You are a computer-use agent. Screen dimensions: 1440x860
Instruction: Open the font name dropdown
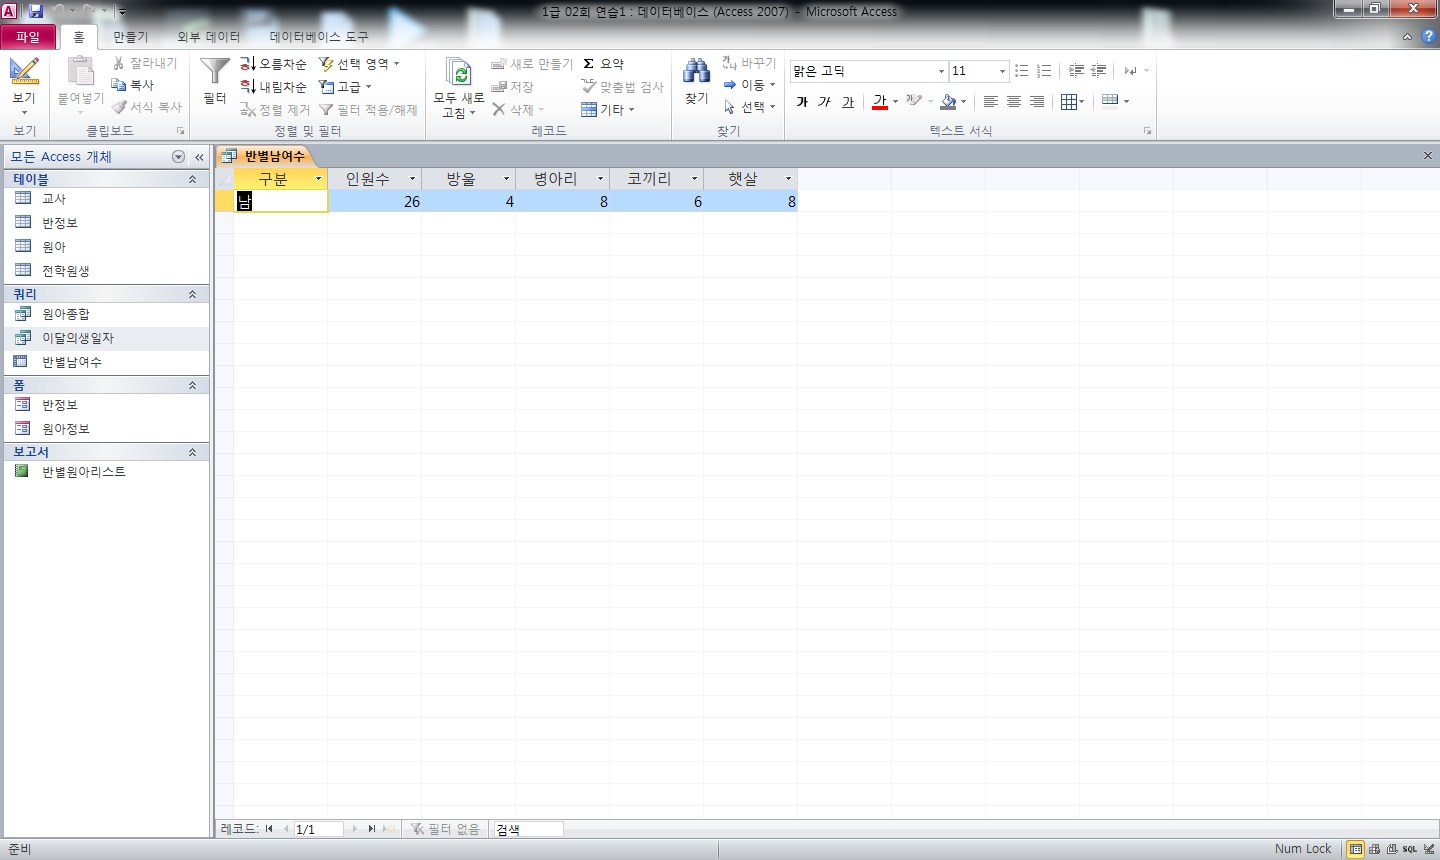coord(940,71)
